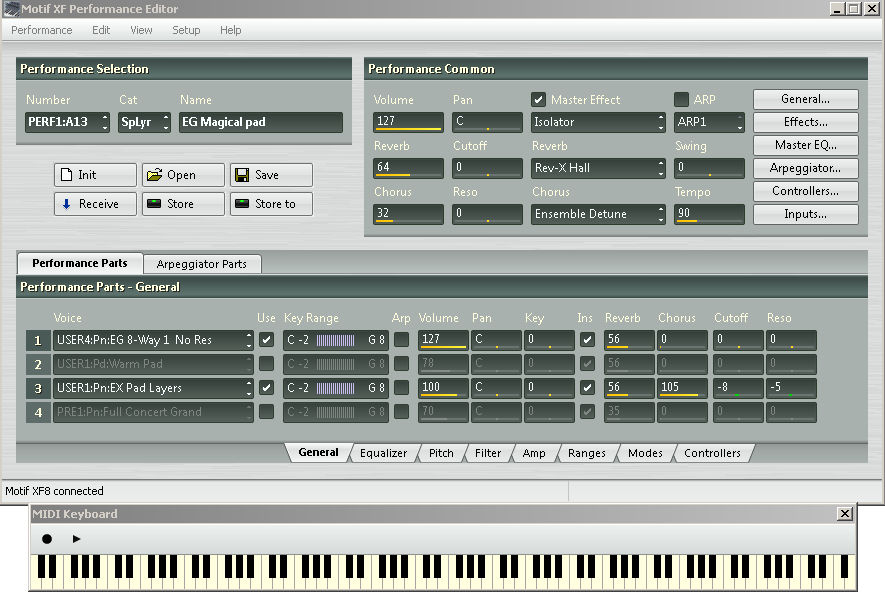Switch to the Pitch bottom tab
Viewport: 885px width, 594px height.
coord(441,453)
